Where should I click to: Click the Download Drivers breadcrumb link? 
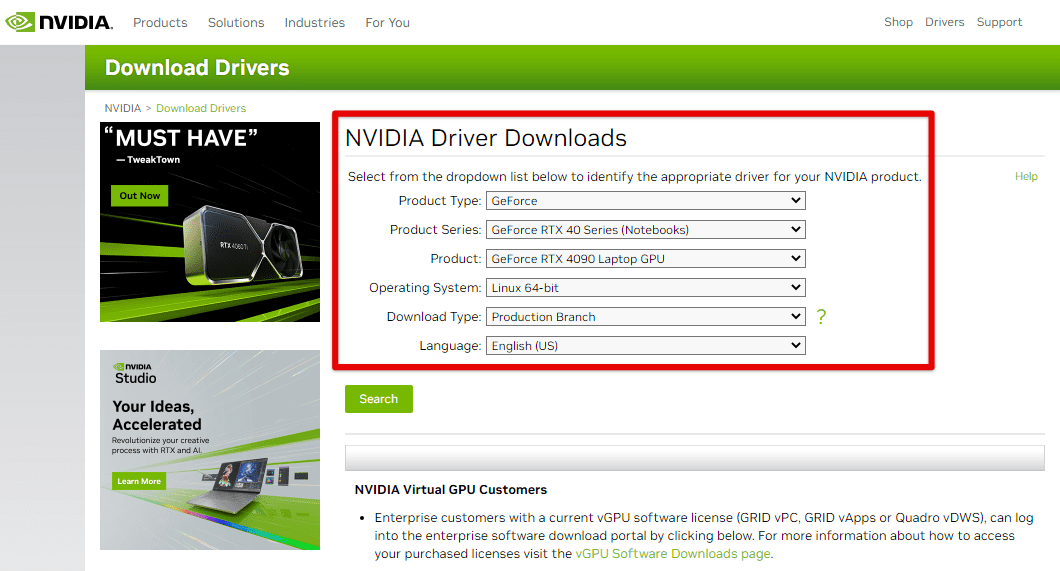[x=201, y=108]
